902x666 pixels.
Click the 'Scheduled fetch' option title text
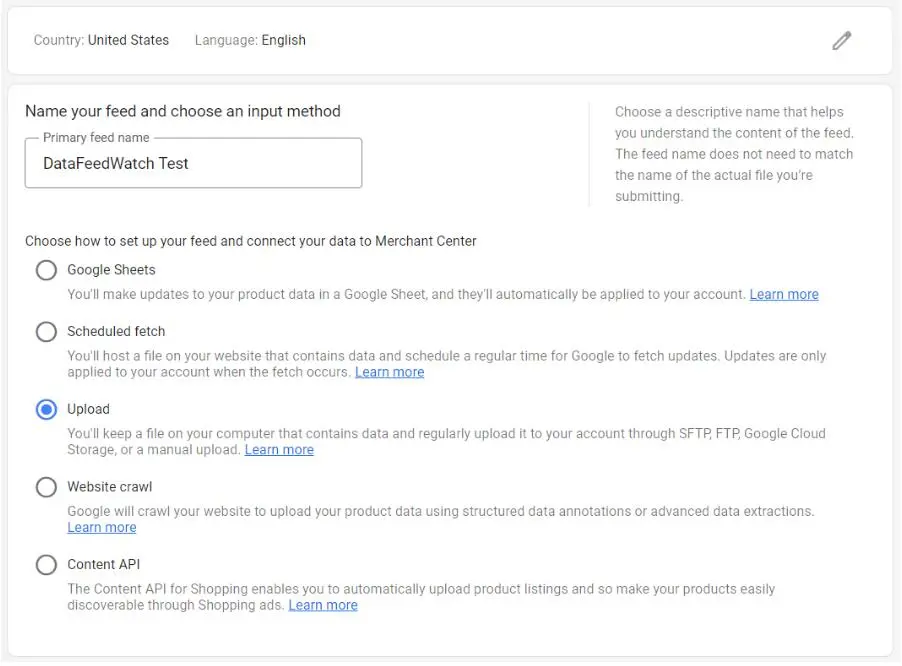click(x=116, y=331)
